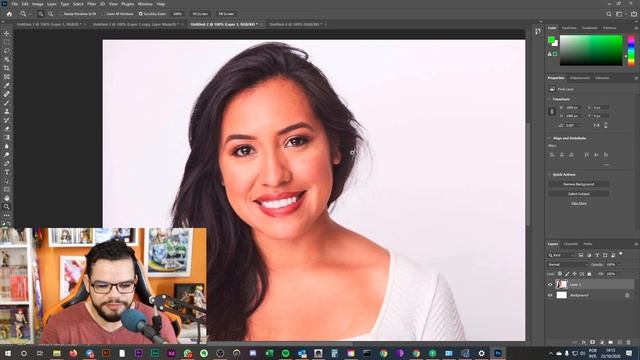Select the Pen tool
The width and height of the screenshot is (640, 360).
coord(7,163)
